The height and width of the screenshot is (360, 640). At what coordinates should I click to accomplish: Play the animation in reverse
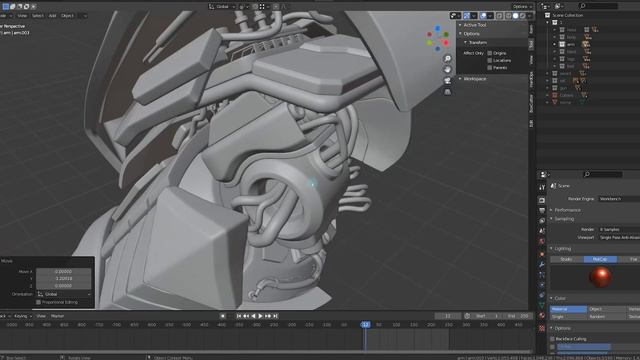(x=253, y=316)
